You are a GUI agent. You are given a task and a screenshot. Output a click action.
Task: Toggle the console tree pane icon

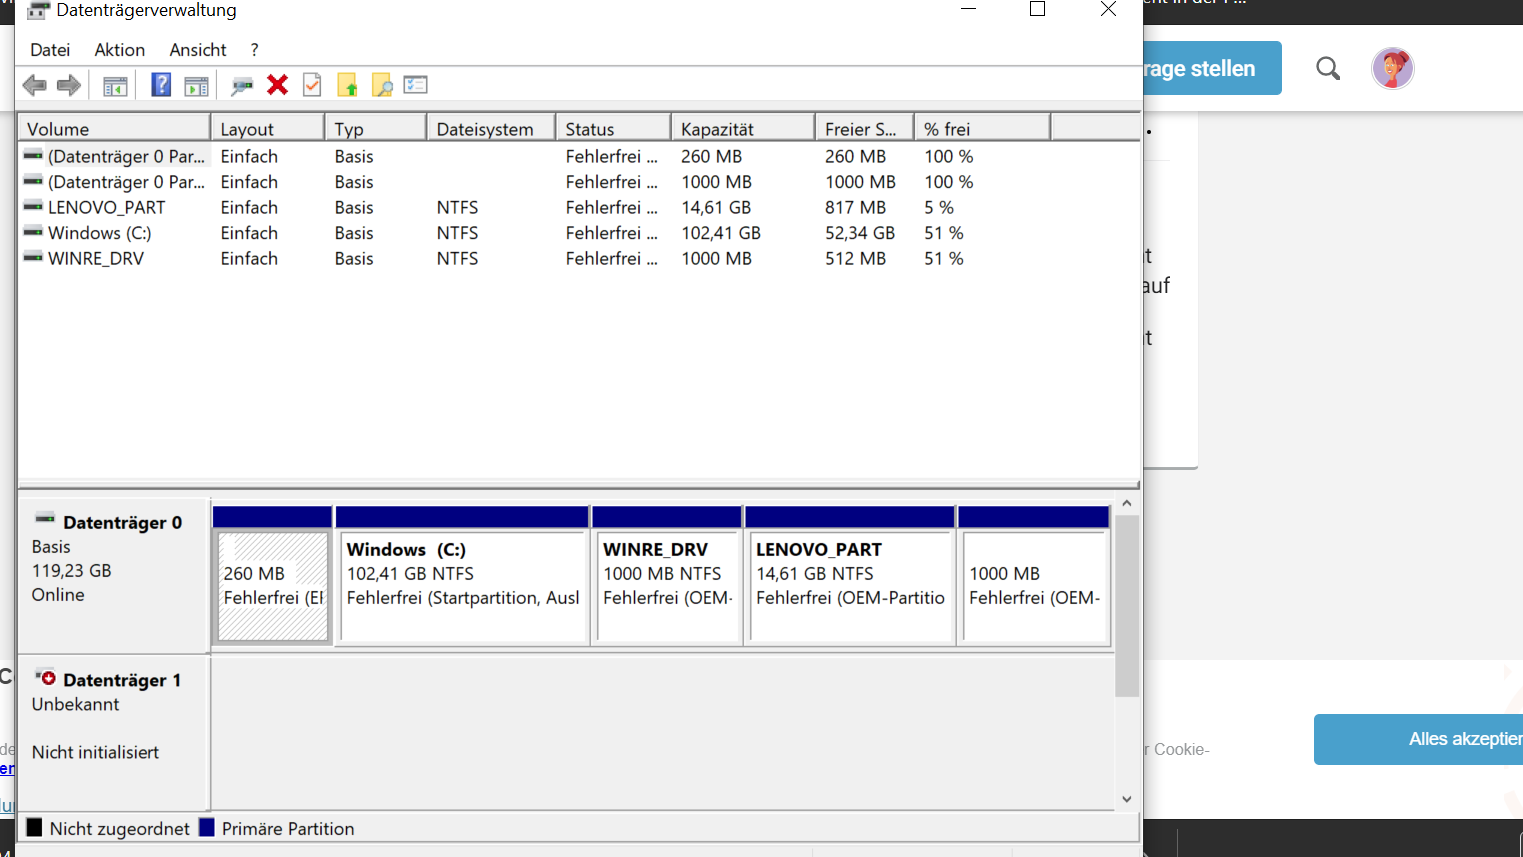click(114, 85)
